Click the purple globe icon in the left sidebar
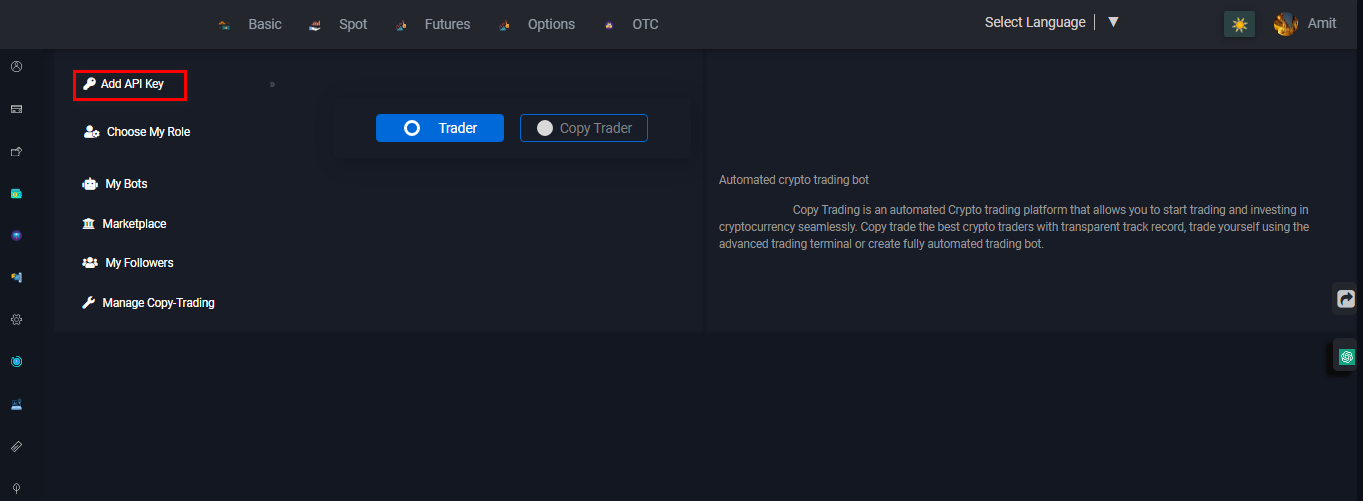This screenshot has height=501, width=1363. [16, 236]
